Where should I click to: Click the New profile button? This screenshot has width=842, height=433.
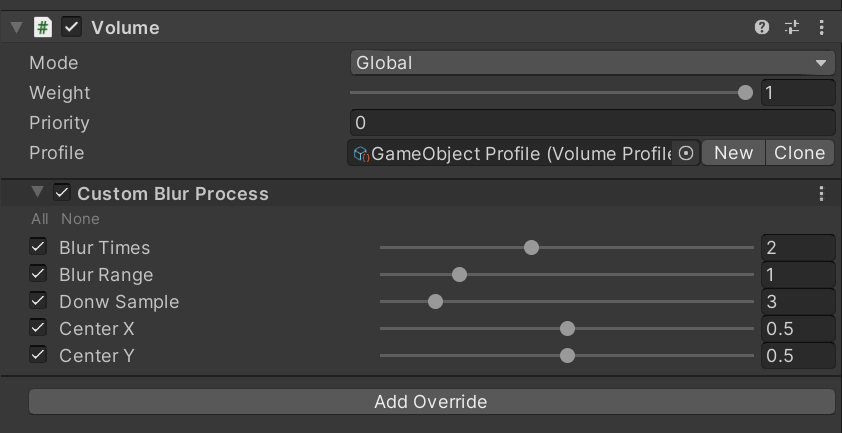pyautogui.click(x=733, y=153)
